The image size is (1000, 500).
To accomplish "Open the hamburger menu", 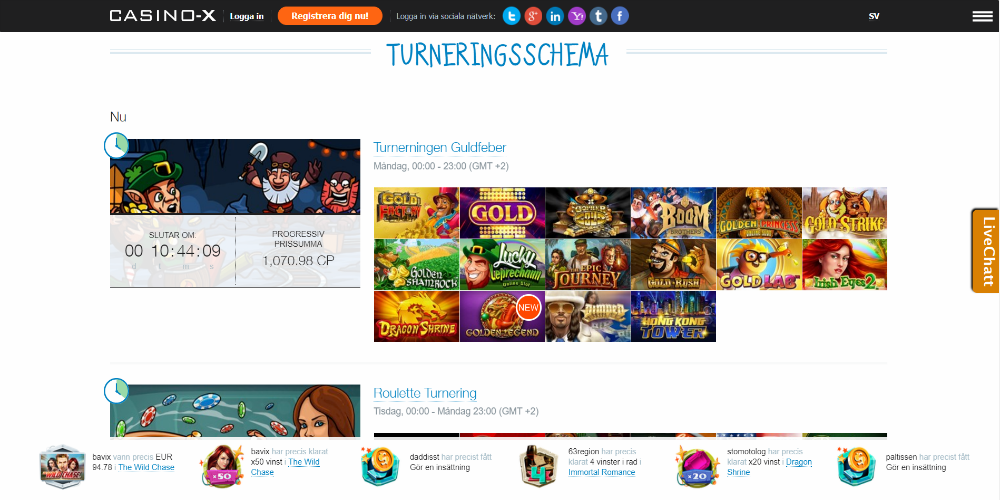I will tap(982, 17).
